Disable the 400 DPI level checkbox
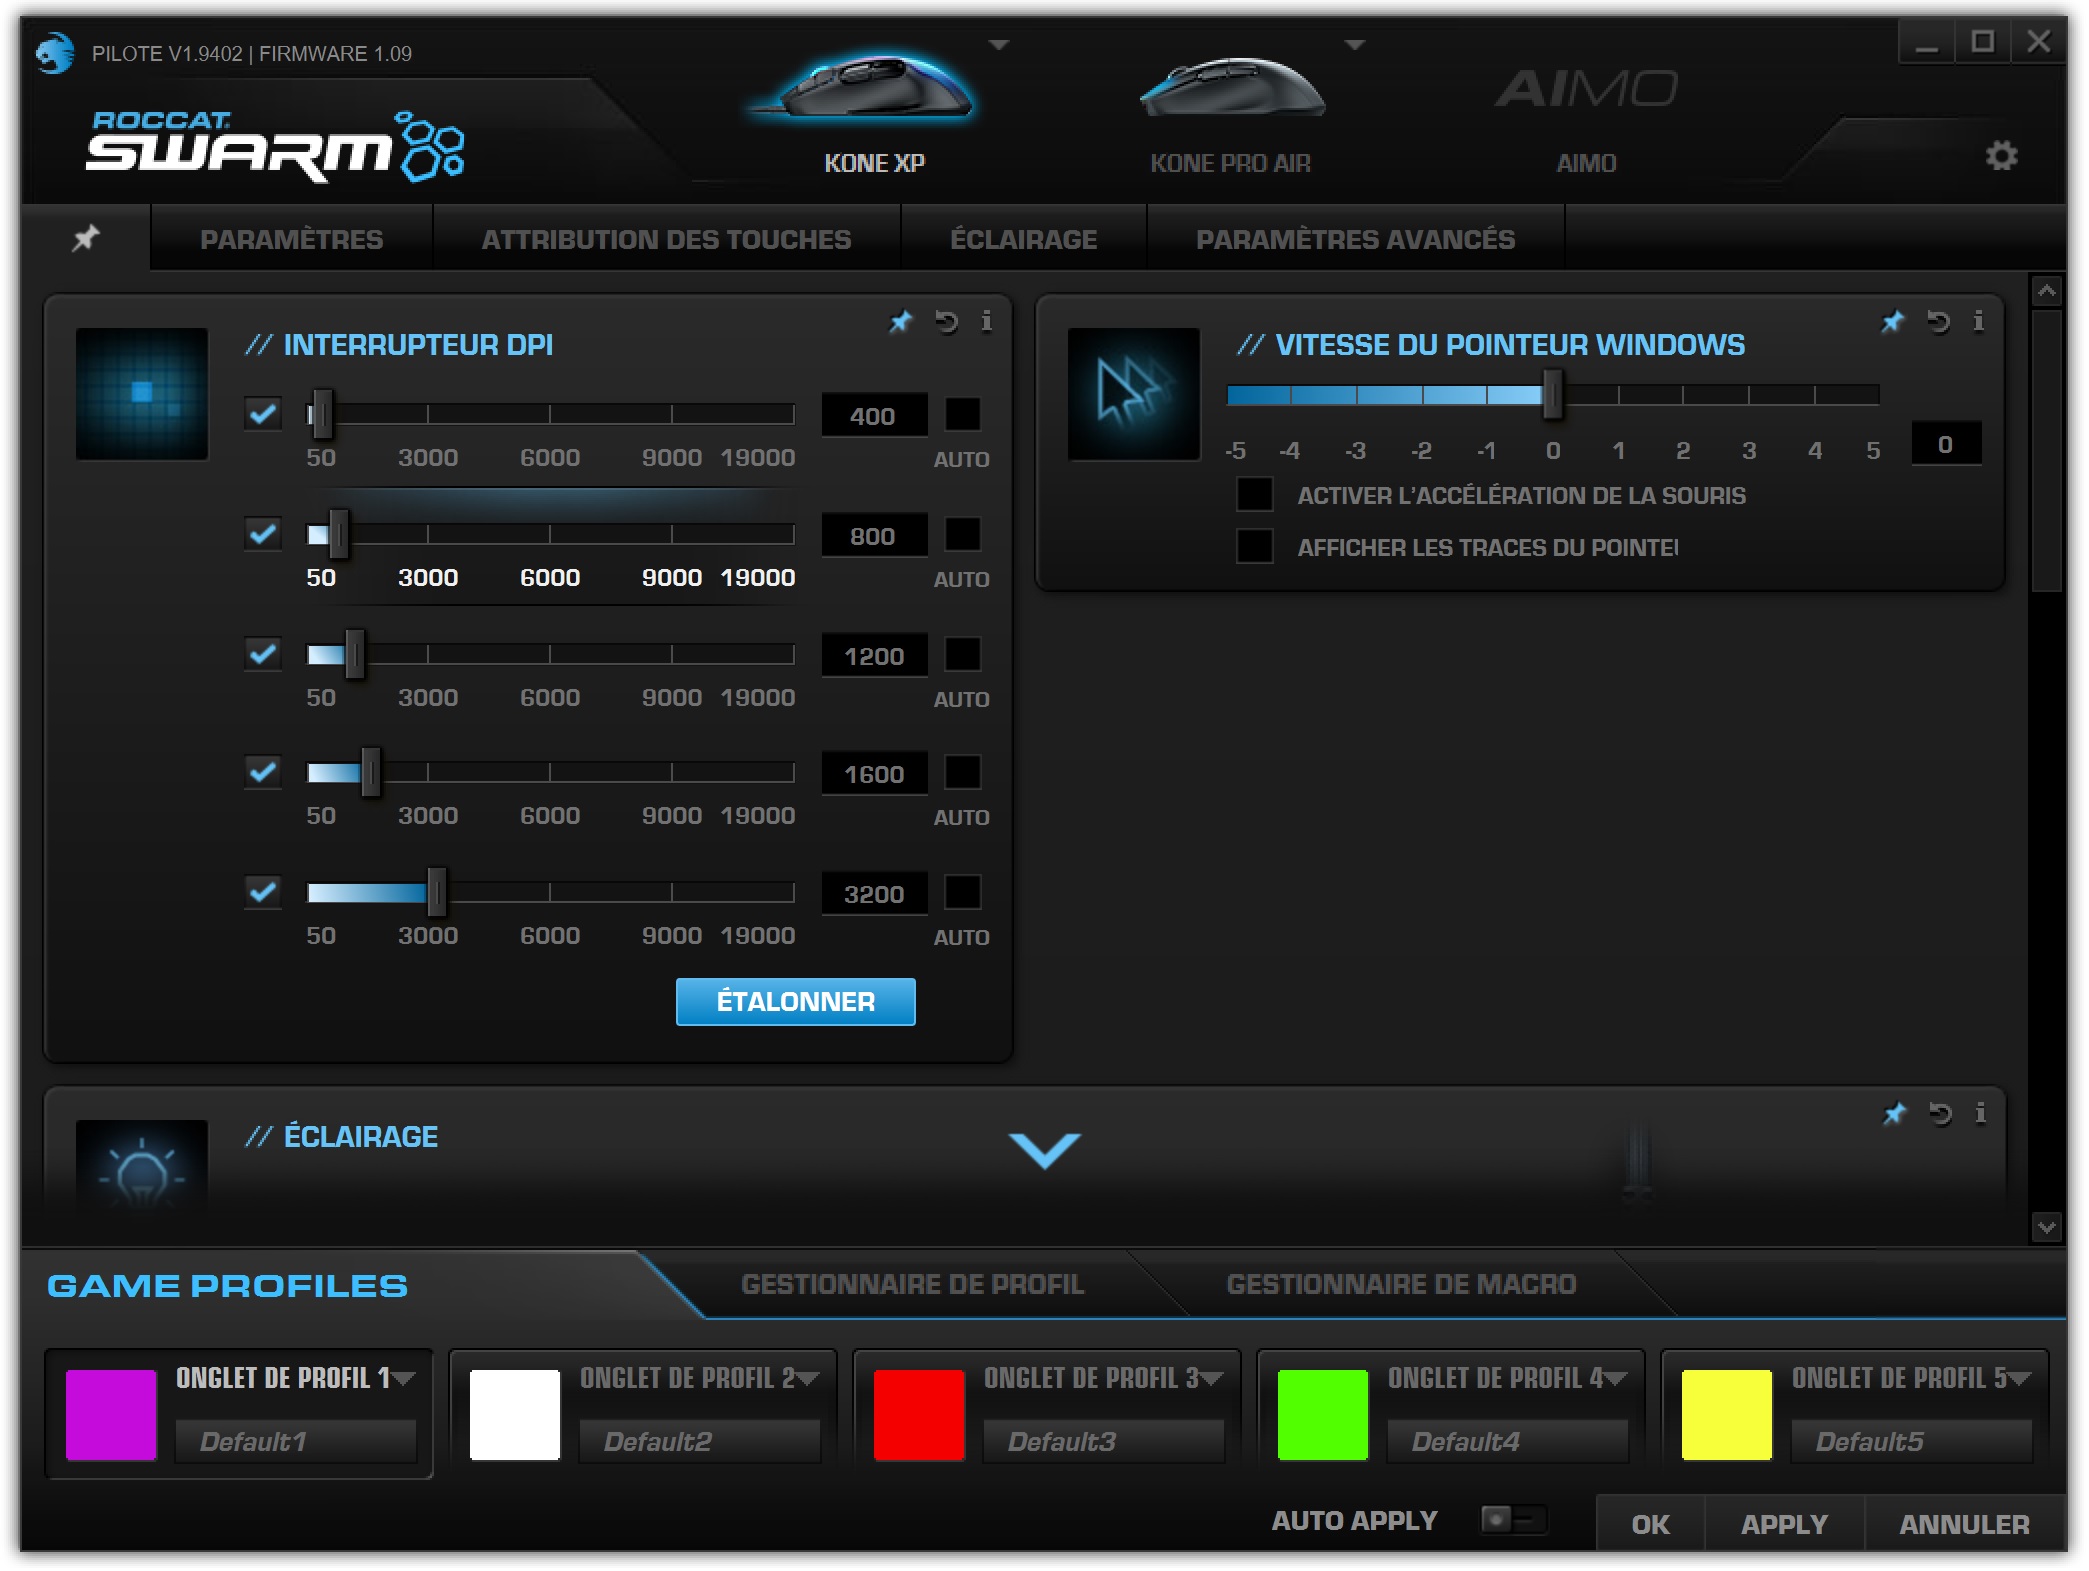The image size is (2089, 1571). (x=263, y=413)
